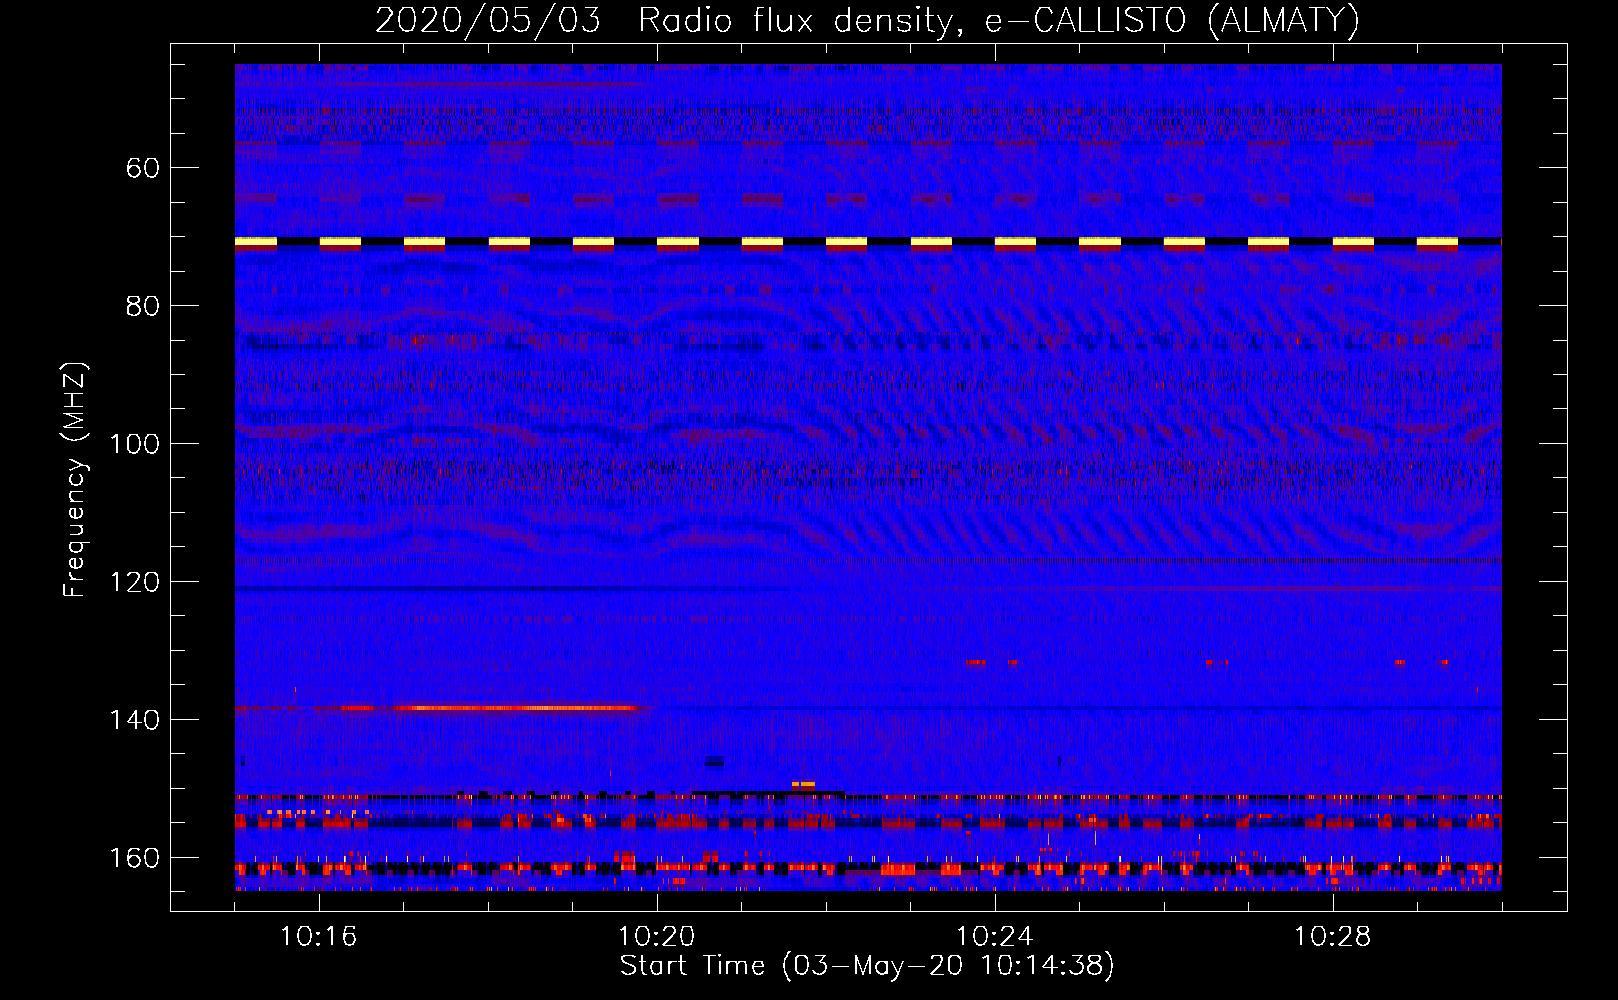1618x1000 pixels.
Task: Click the 10:20 time tick label
Action: (657, 937)
